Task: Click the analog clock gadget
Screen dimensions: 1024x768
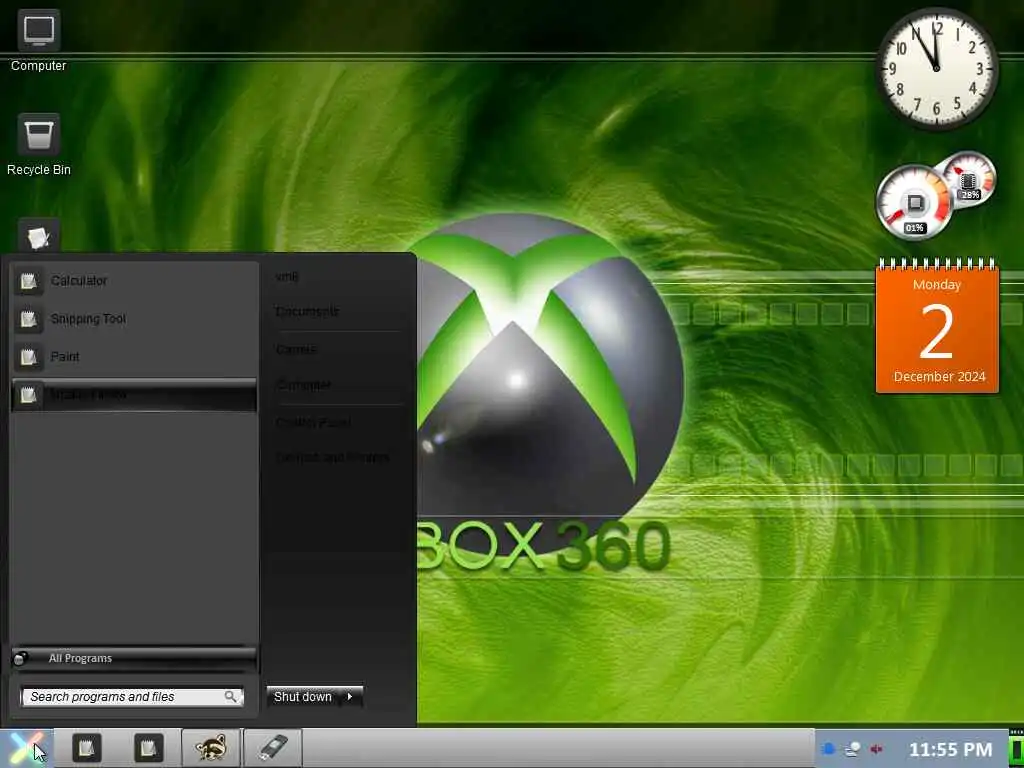Action: pyautogui.click(x=936, y=68)
